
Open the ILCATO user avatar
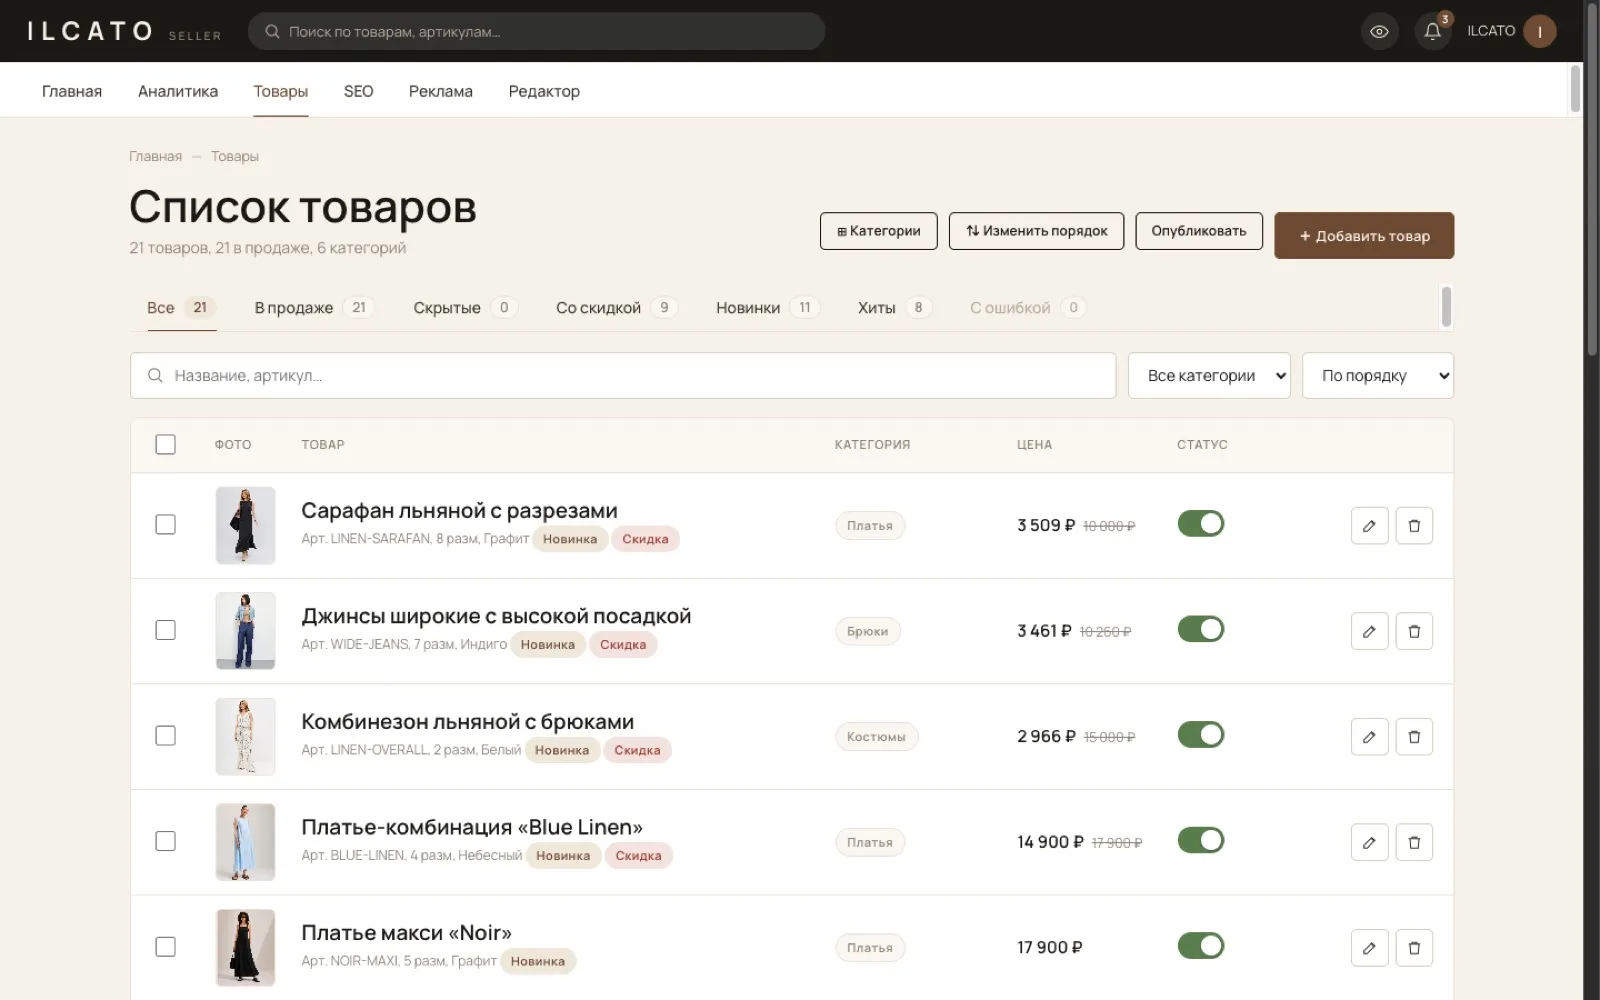(x=1539, y=31)
